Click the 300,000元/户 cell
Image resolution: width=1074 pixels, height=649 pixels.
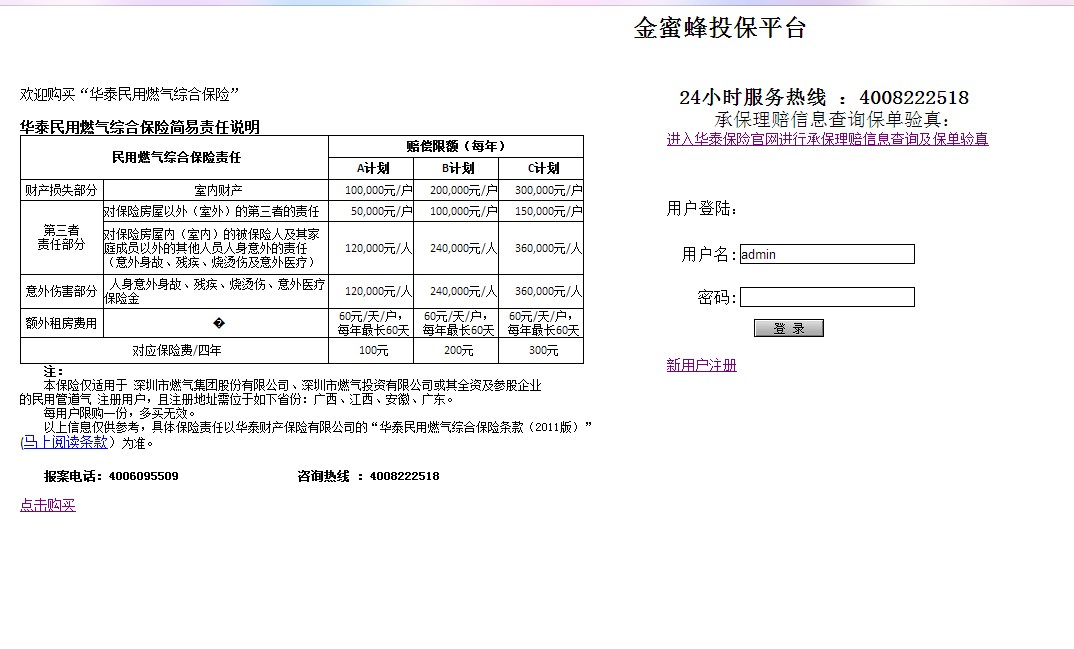[x=542, y=190]
